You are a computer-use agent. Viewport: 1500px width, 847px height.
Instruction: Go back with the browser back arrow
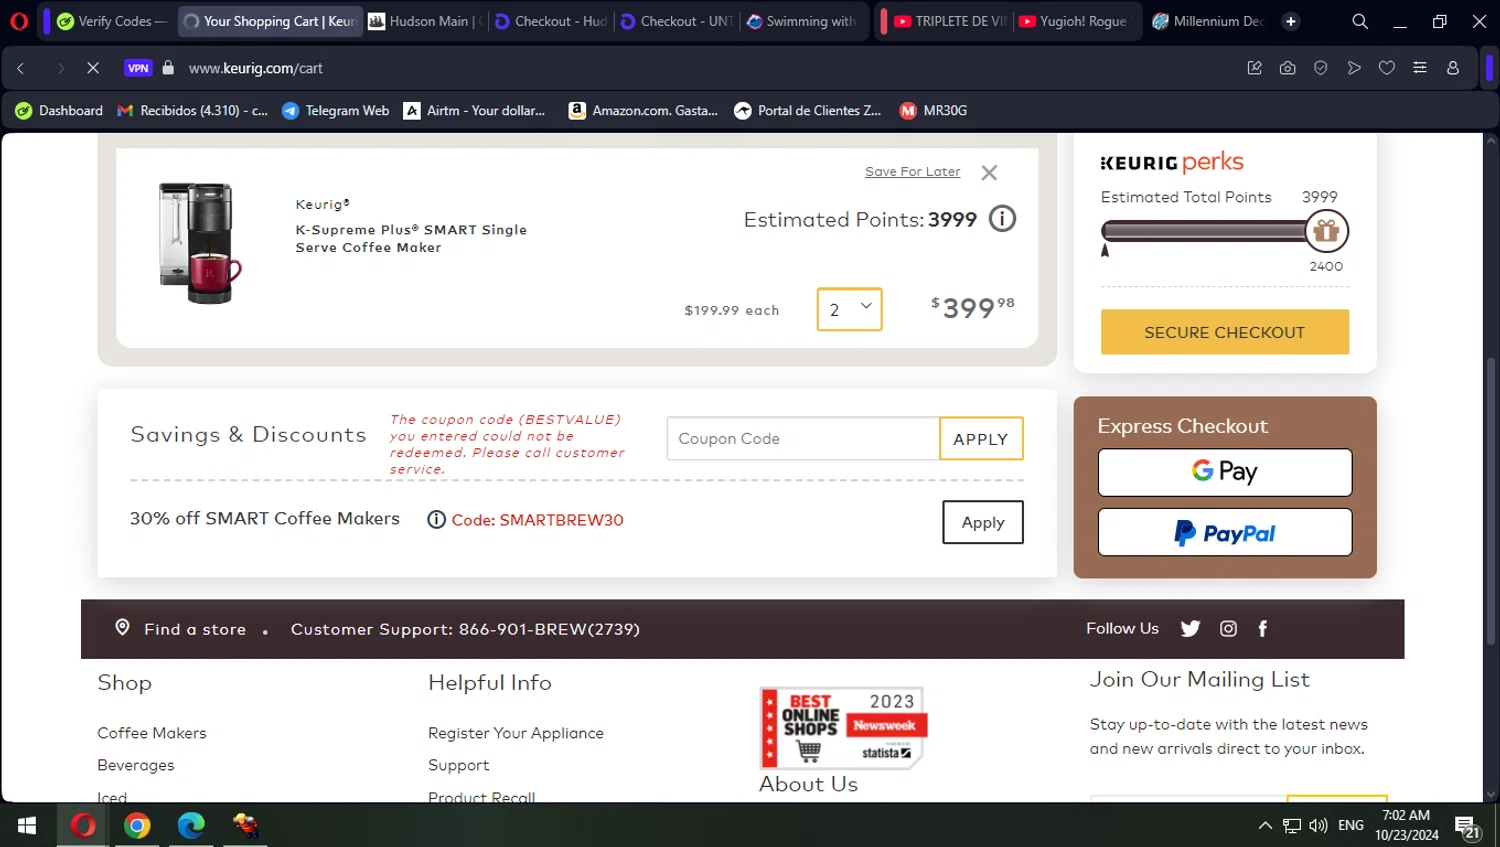coord(20,68)
